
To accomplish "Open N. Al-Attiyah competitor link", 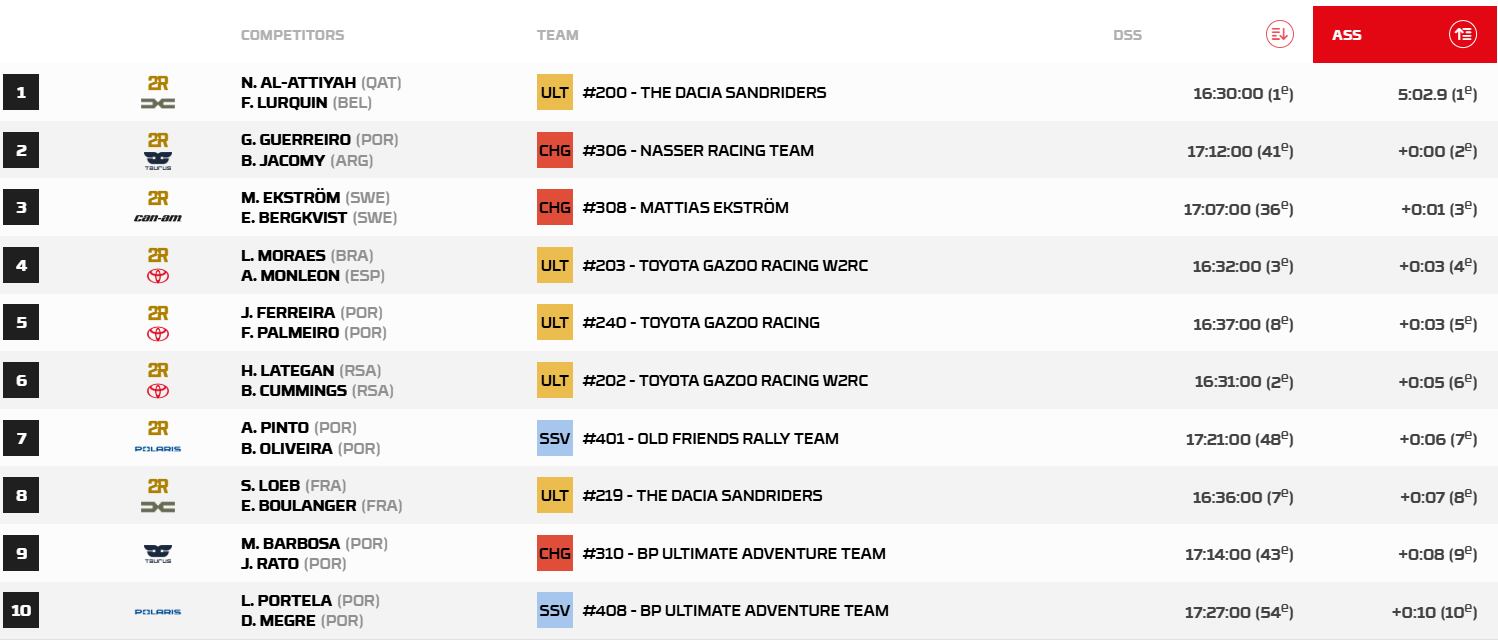I will click(x=299, y=83).
